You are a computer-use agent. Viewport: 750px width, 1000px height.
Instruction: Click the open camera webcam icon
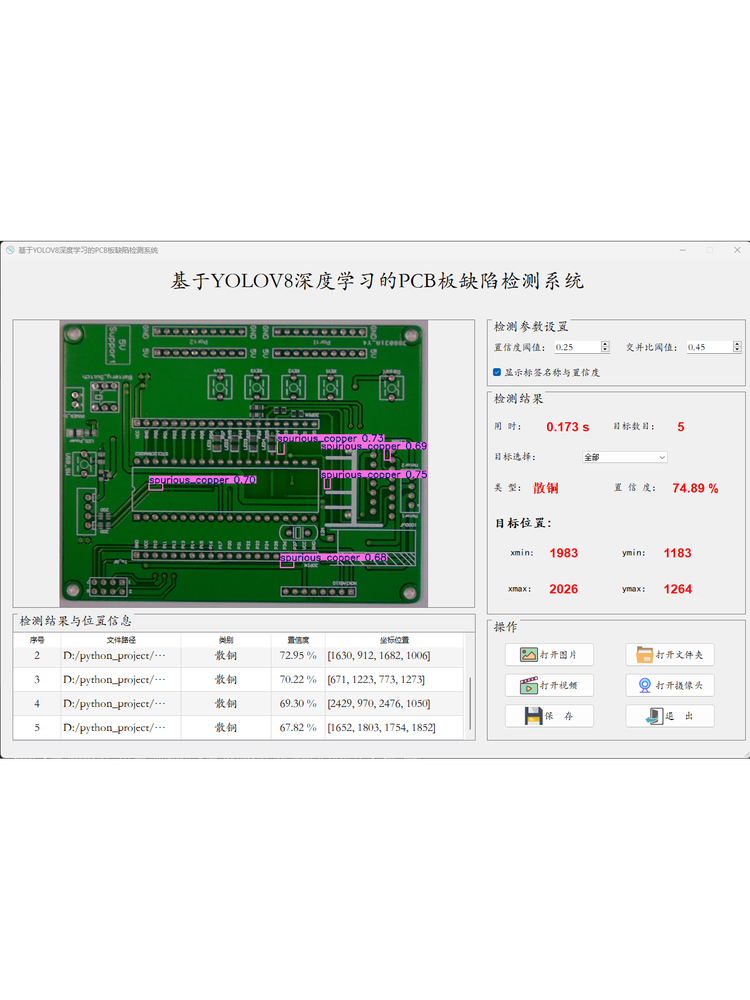pyautogui.click(x=645, y=685)
